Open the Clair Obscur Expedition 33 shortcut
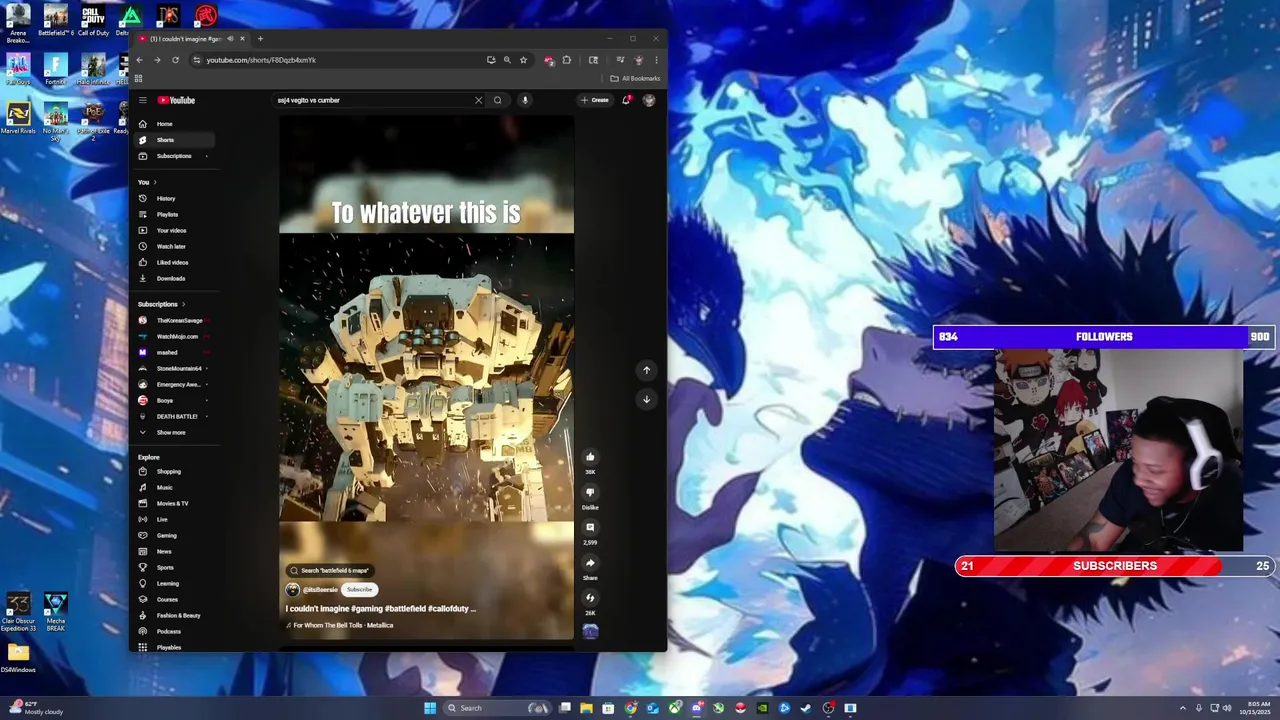The height and width of the screenshot is (720, 1280). coord(18,612)
